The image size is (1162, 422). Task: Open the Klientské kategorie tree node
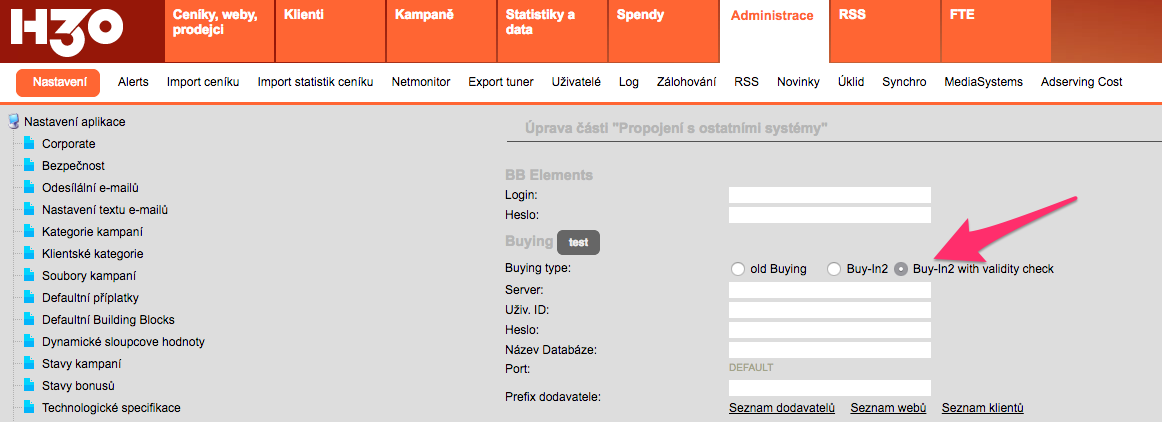92,254
